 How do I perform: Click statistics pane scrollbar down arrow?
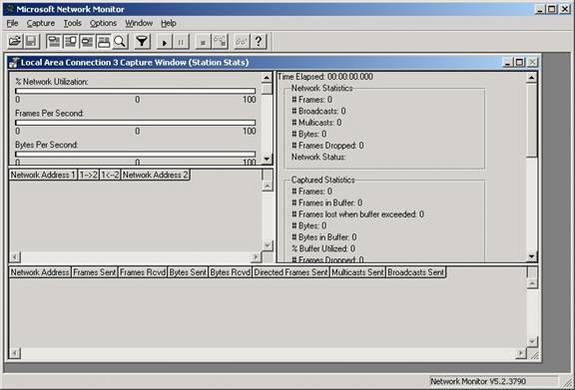point(531,256)
